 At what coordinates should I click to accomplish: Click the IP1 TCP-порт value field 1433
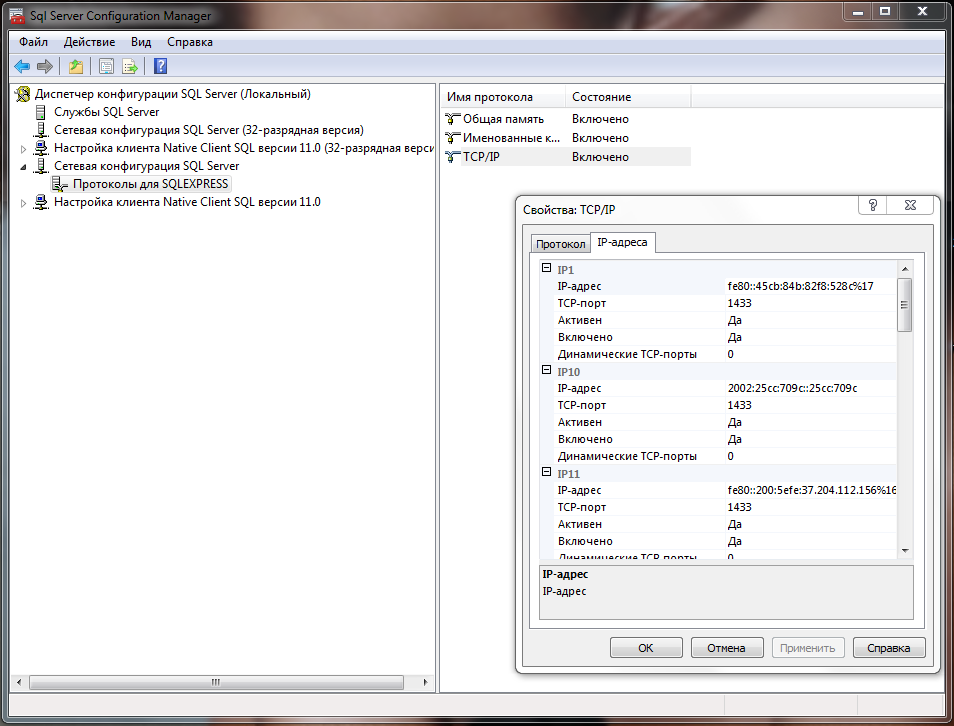pyautogui.click(x=740, y=303)
